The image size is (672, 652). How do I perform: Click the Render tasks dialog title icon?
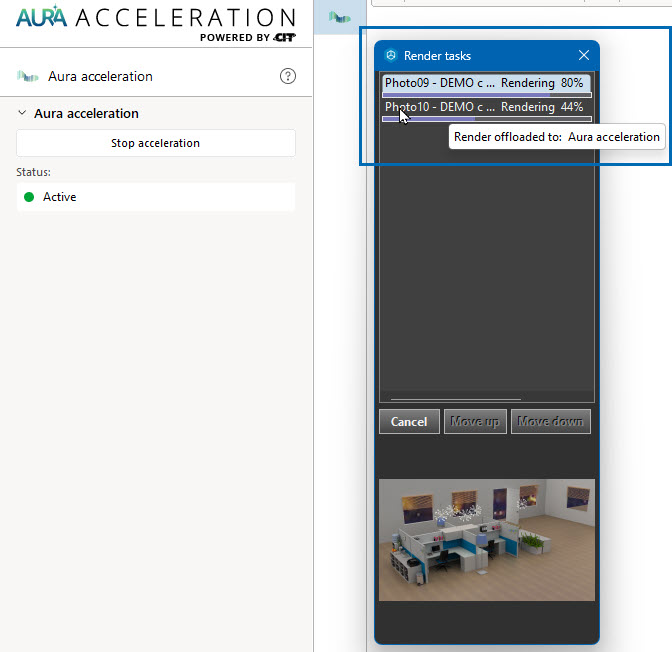click(390, 55)
